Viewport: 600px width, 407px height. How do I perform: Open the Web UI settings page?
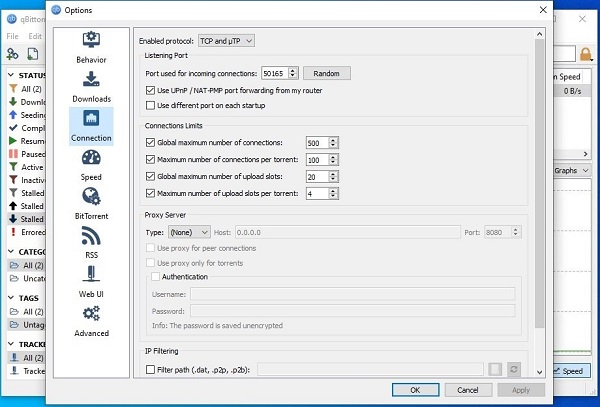coord(91,282)
